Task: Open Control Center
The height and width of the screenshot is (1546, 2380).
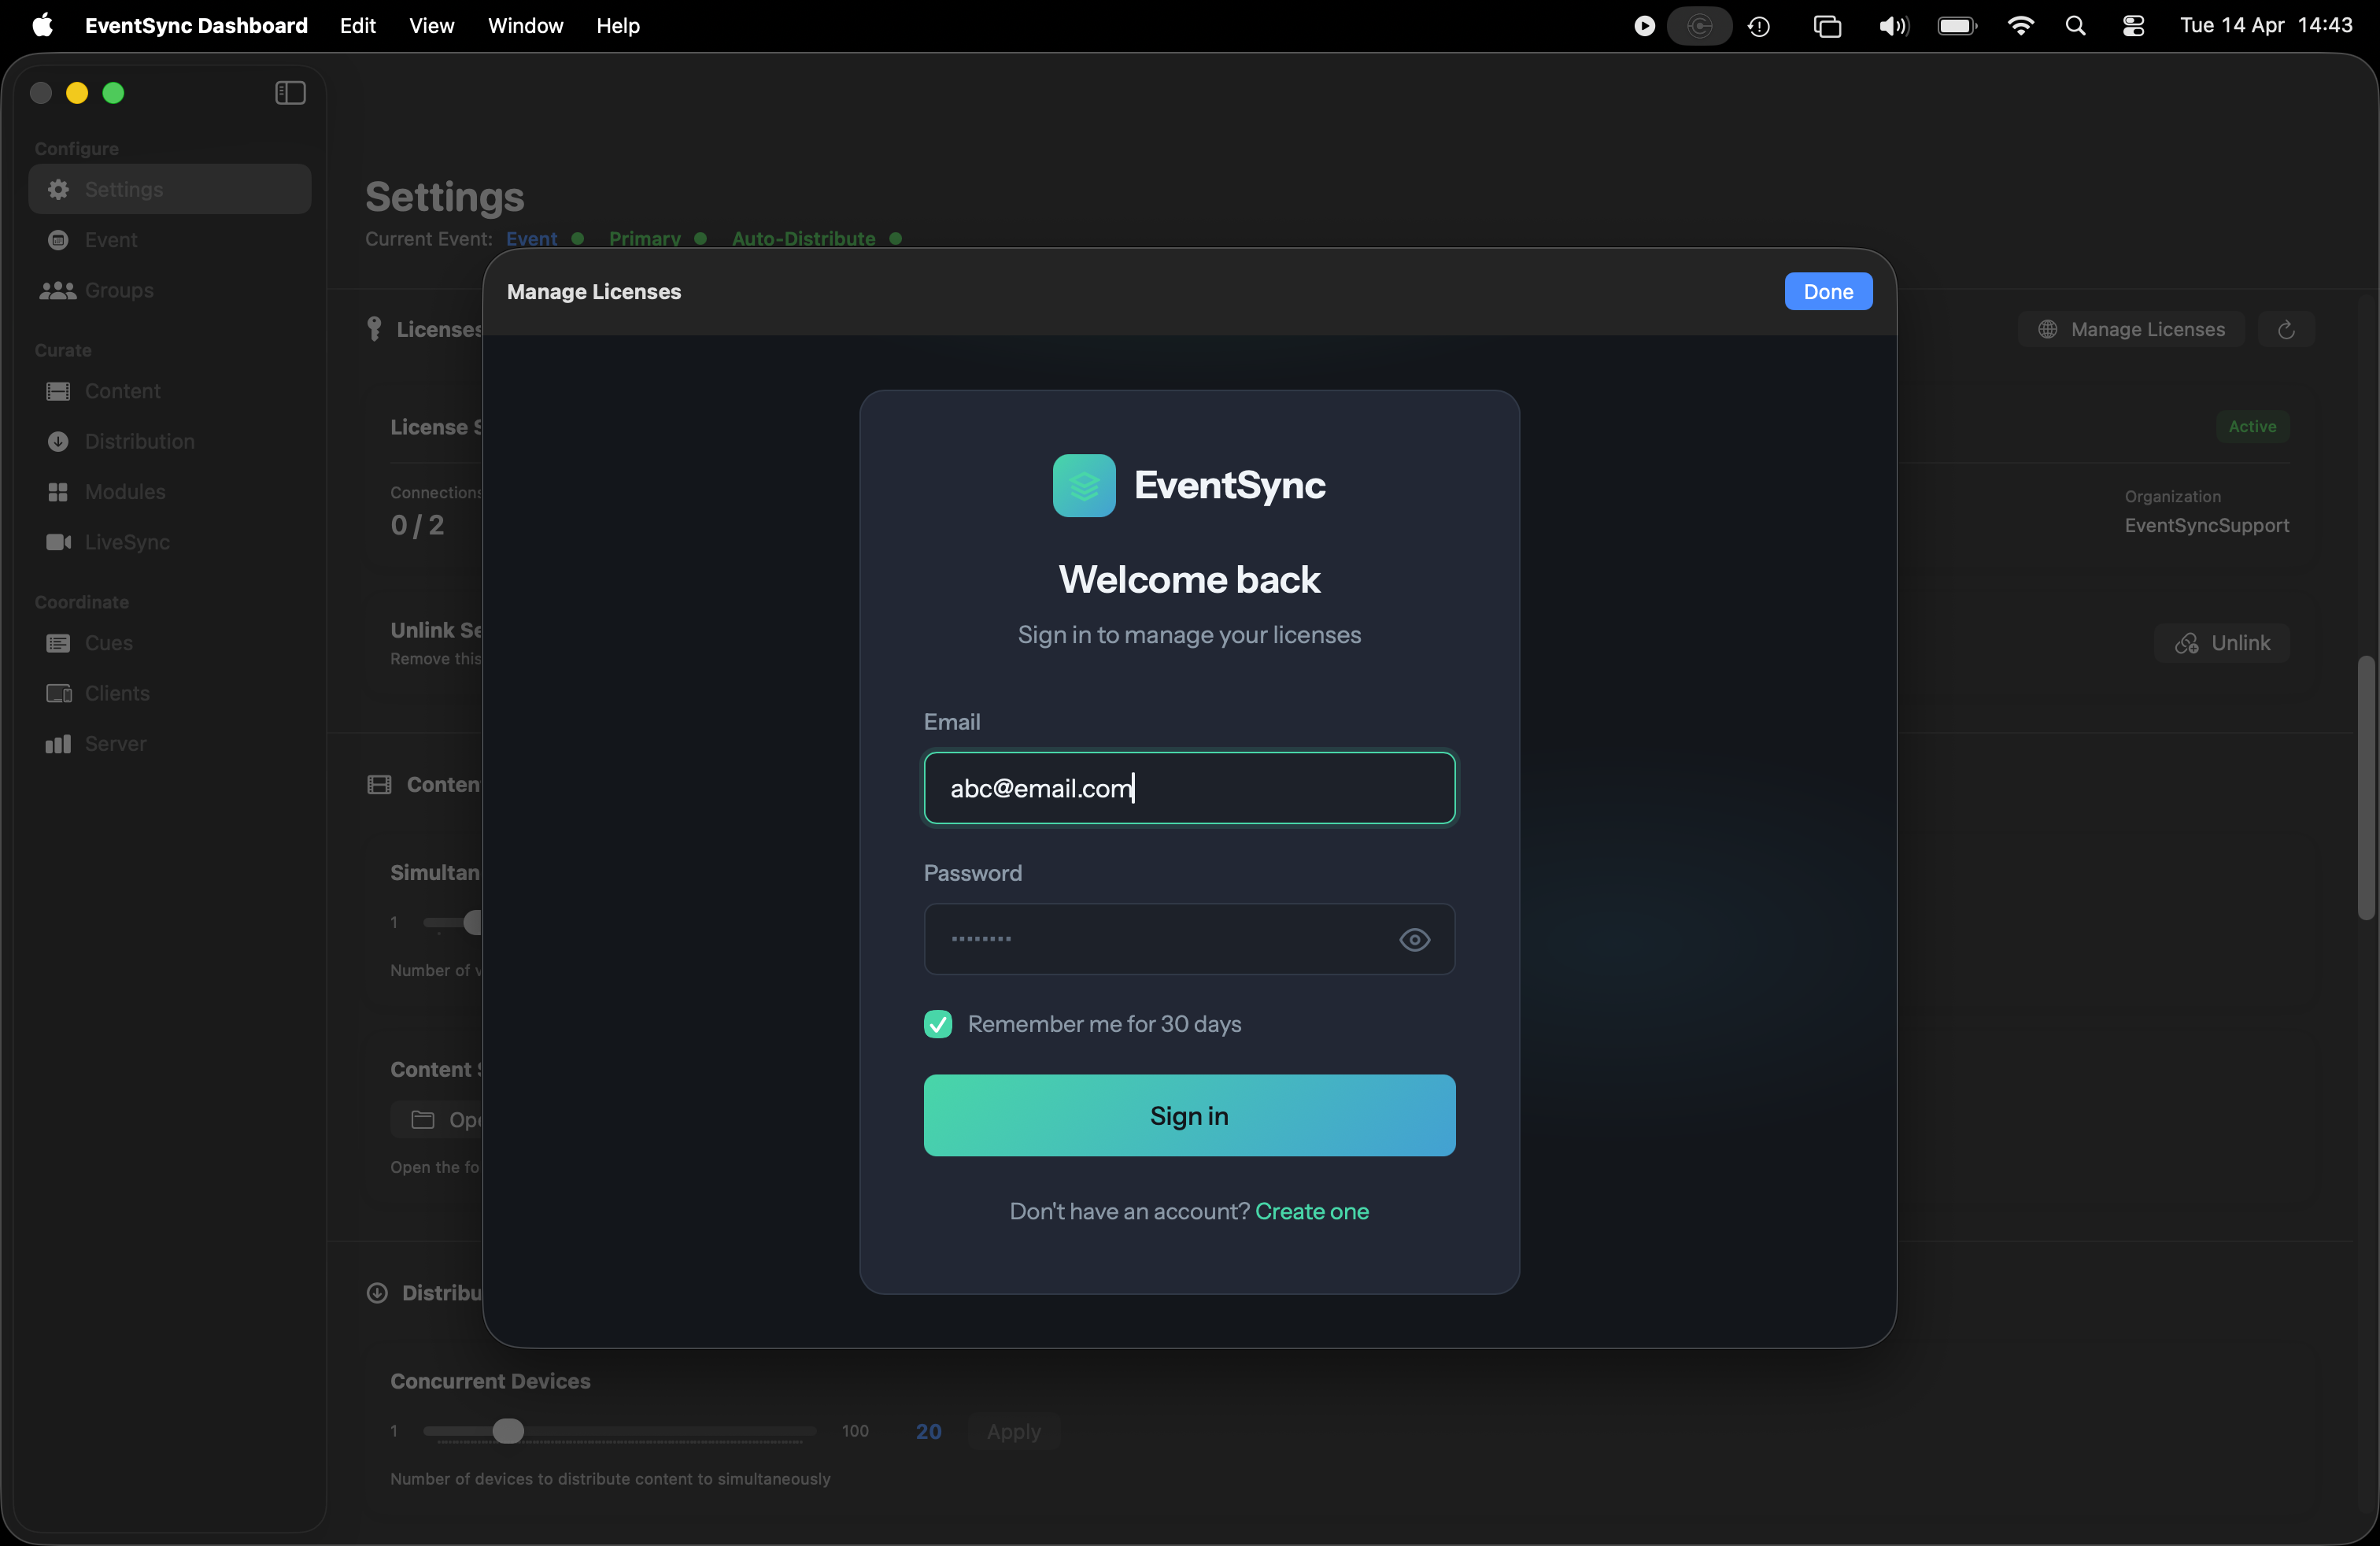Action: (x=2134, y=26)
